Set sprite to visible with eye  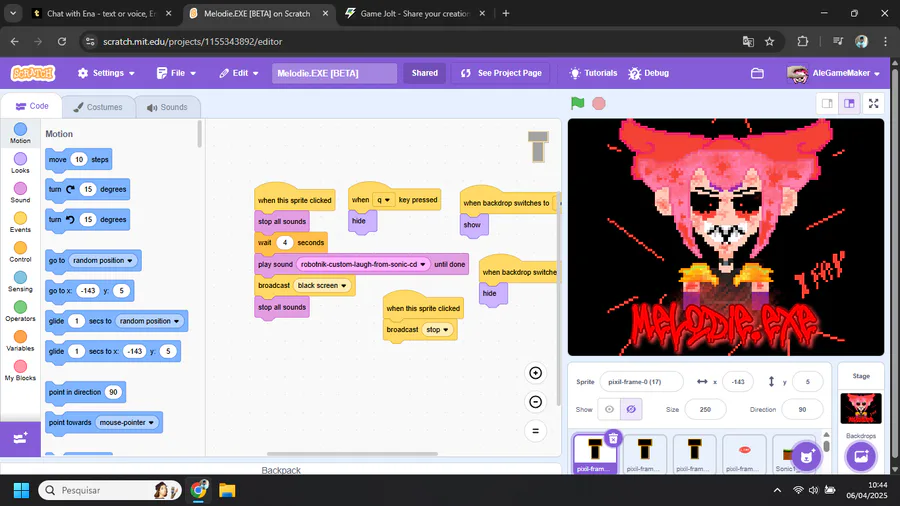pos(609,409)
